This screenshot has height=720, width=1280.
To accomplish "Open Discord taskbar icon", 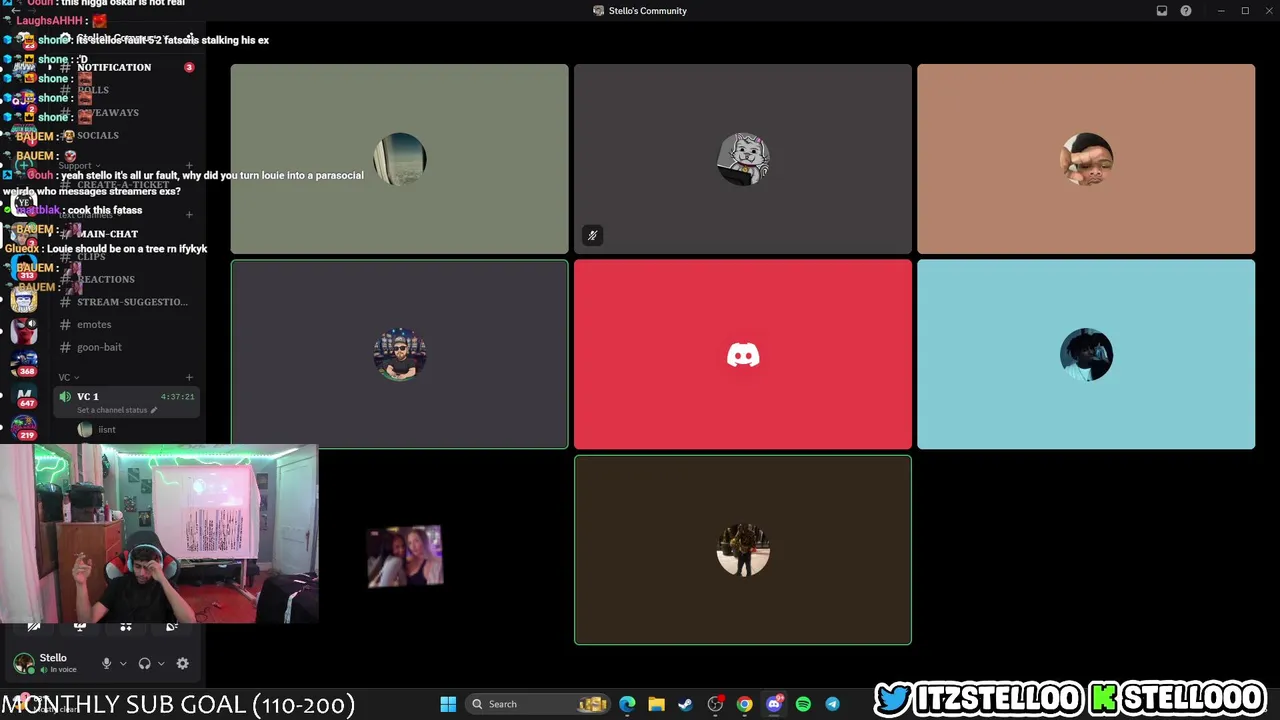I will coord(774,704).
